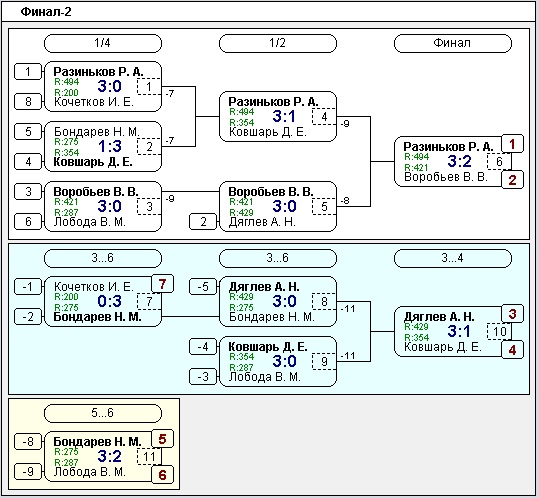Select seed box -5 beside Дяглев
Viewport: 539px width, 498px height.
[x=203, y=287]
